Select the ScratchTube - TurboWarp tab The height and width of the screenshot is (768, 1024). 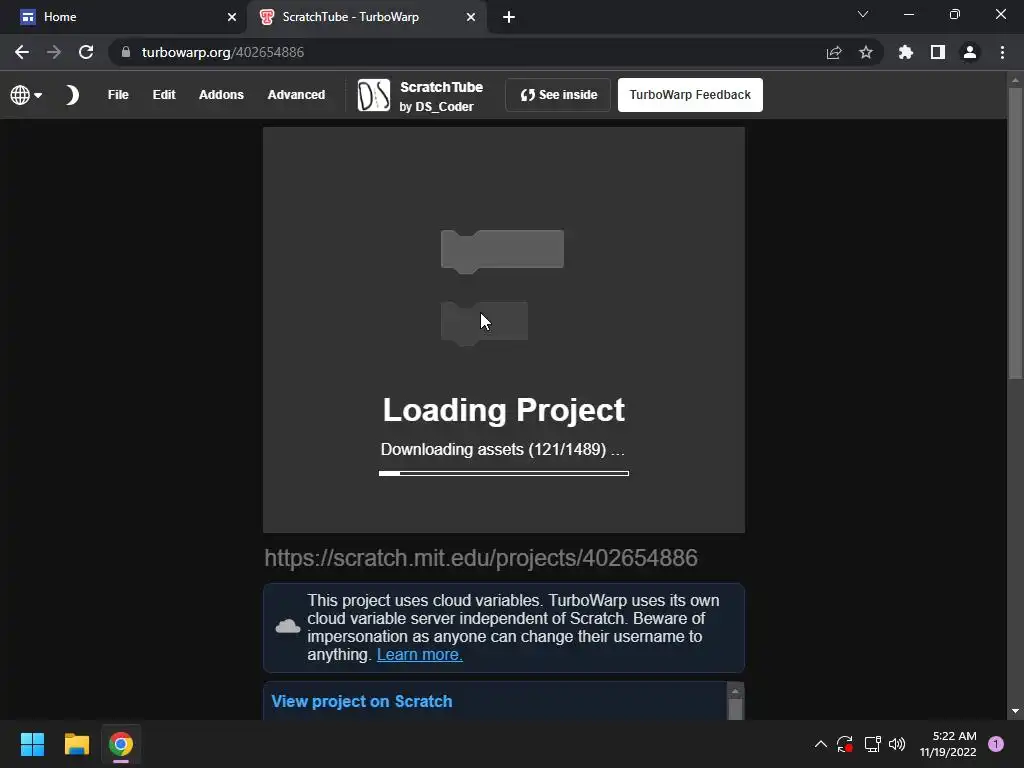pos(366,17)
